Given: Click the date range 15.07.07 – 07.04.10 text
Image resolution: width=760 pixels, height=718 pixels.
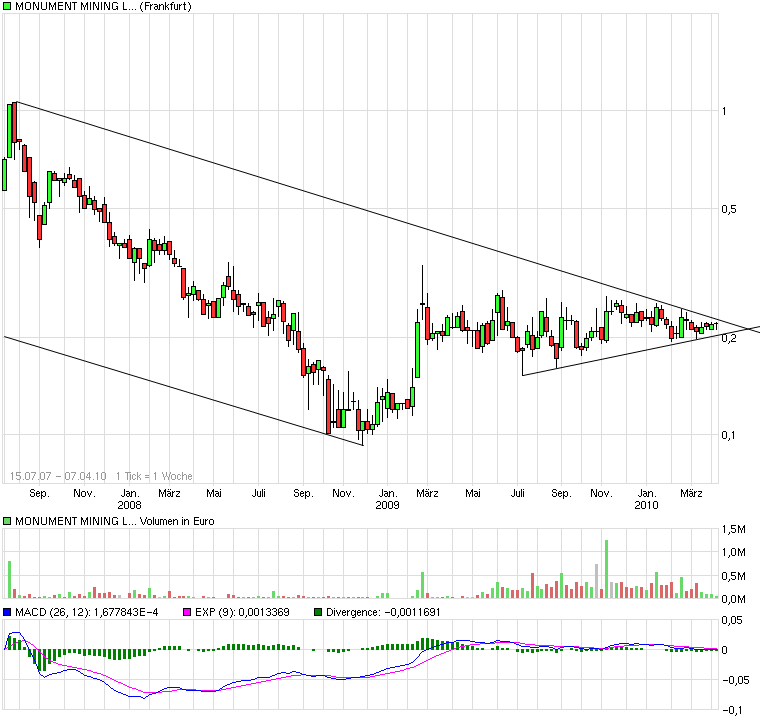Looking at the screenshot, I should (58, 476).
